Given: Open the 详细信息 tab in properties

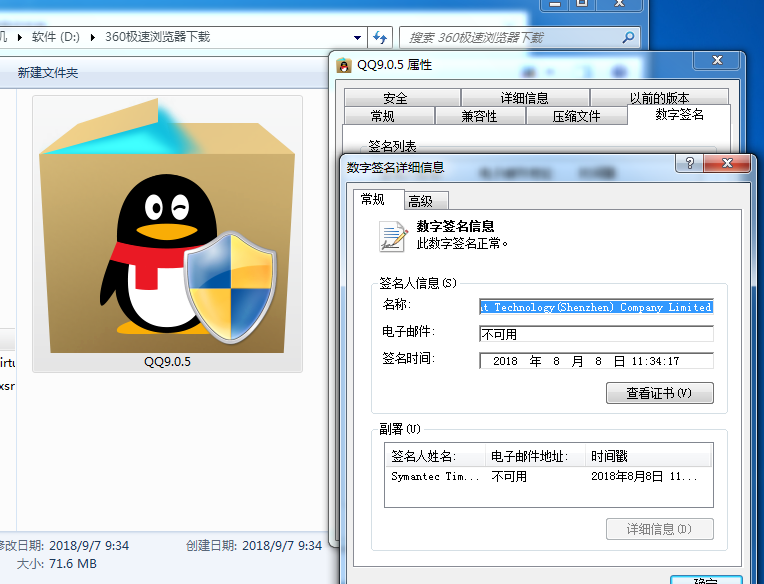Looking at the screenshot, I should point(524,98).
